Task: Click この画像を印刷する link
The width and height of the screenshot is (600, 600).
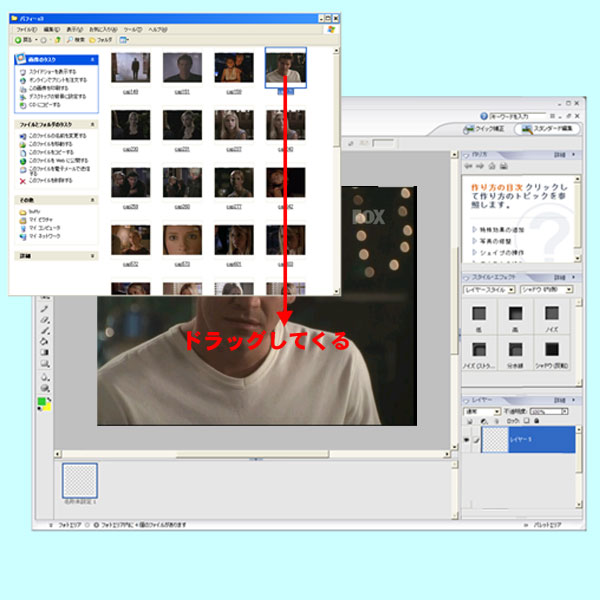Action: tap(49, 88)
